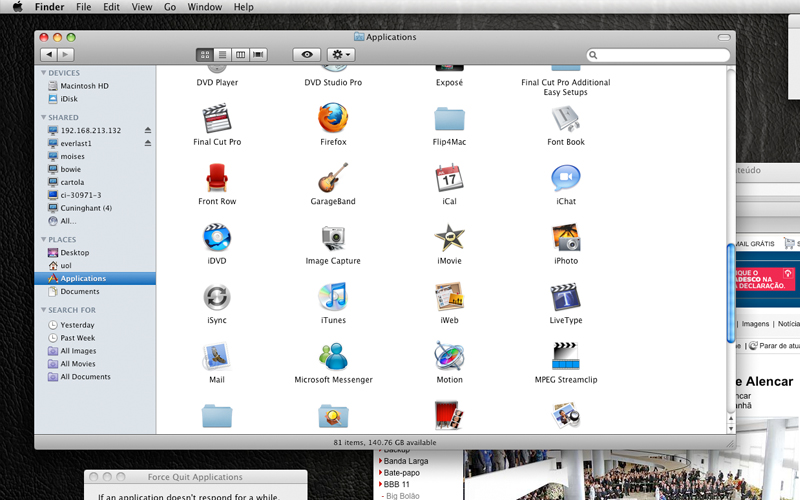Image resolution: width=800 pixels, height=500 pixels.
Task: Click the Quick Look eye button
Action: 307,55
